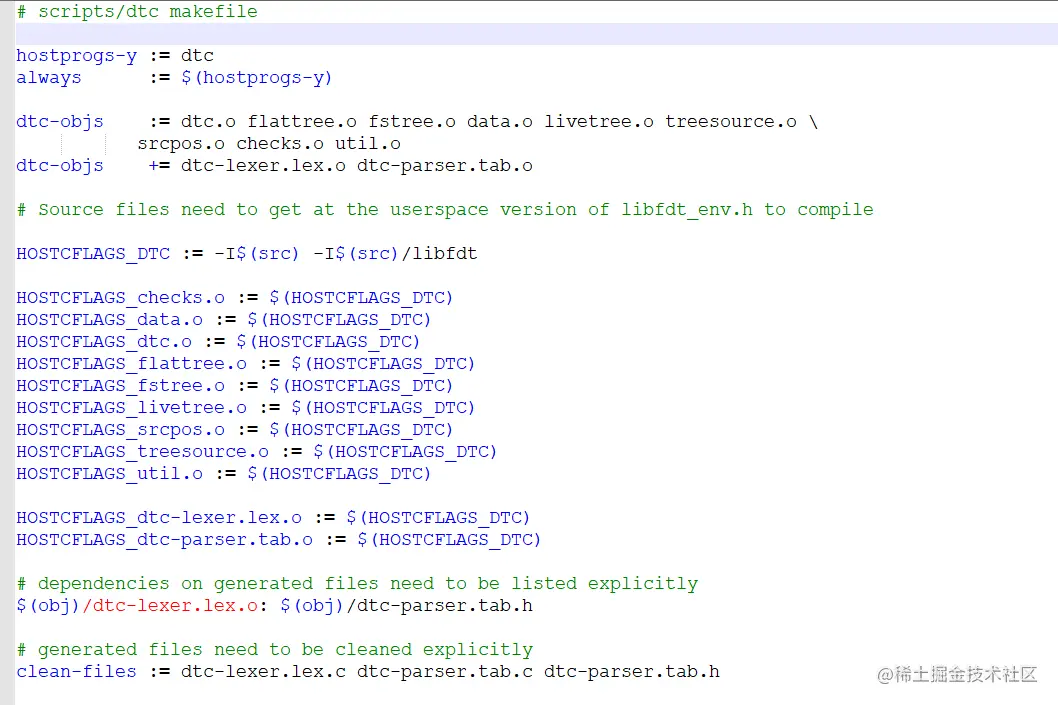Select 'HOSTCFLAGS_treesource.o' variable name
Viewport: 1058px width, 705px height.
(142, 451)
